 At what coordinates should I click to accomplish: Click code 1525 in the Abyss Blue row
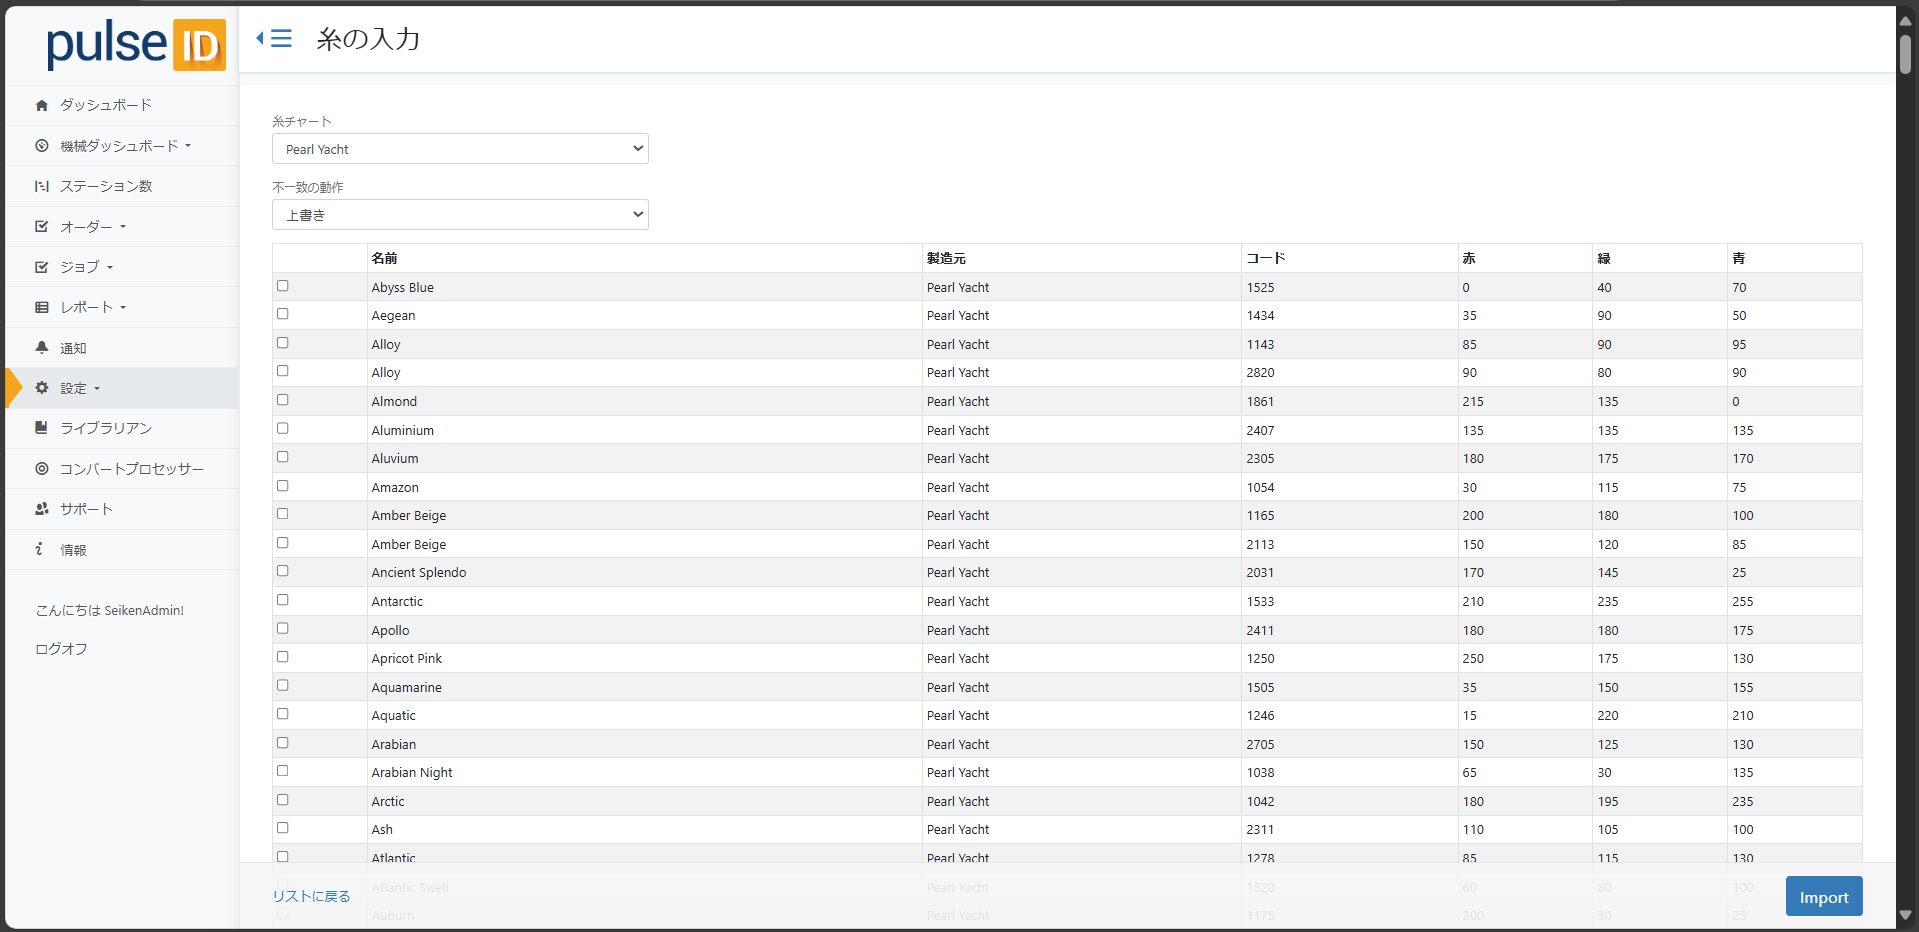pos(1260,287)
